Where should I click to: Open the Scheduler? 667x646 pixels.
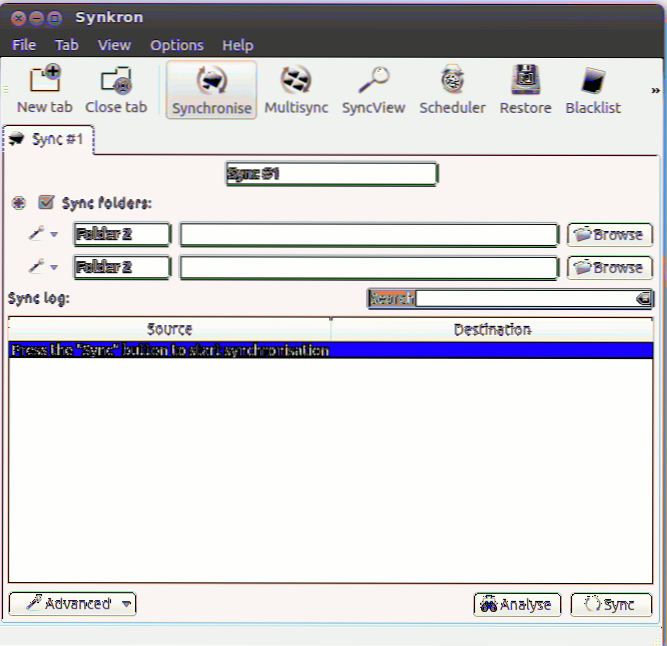click(452, 89)
